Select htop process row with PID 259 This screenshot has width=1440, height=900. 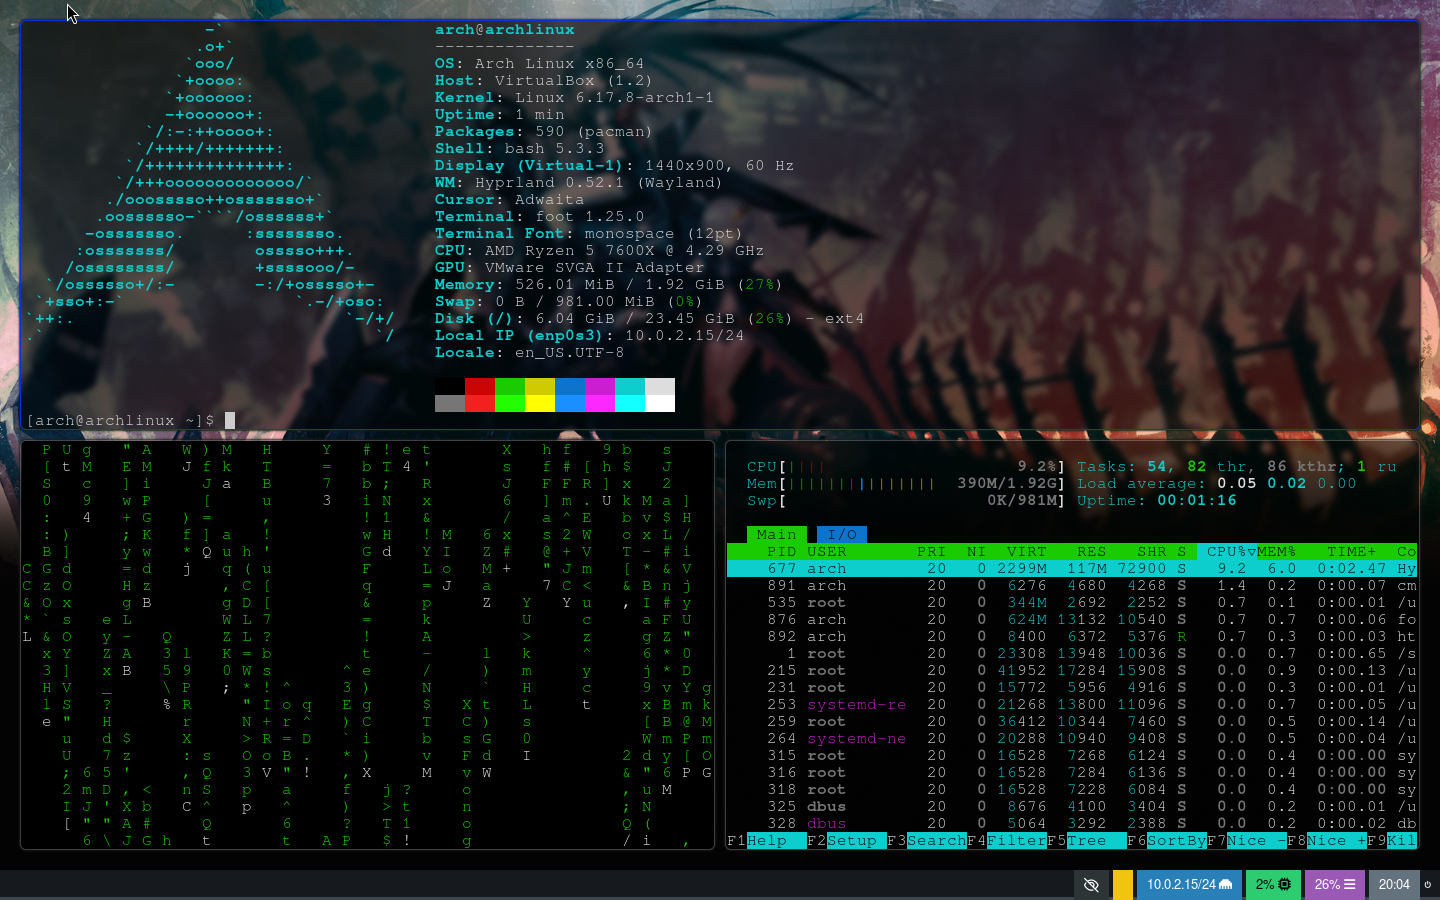tap(1072, 722)
